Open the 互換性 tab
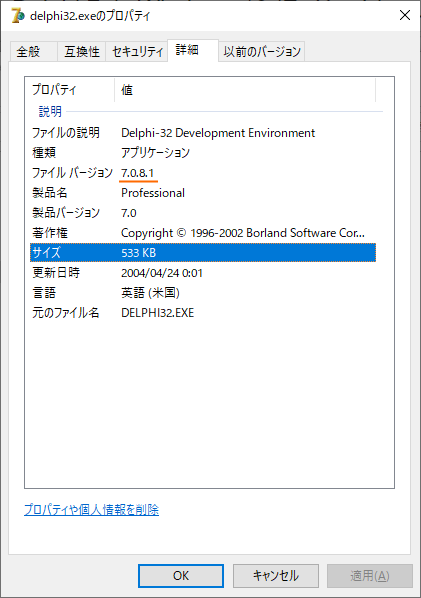The height and width of the screenshot is (598, 421). coord(82,51)
